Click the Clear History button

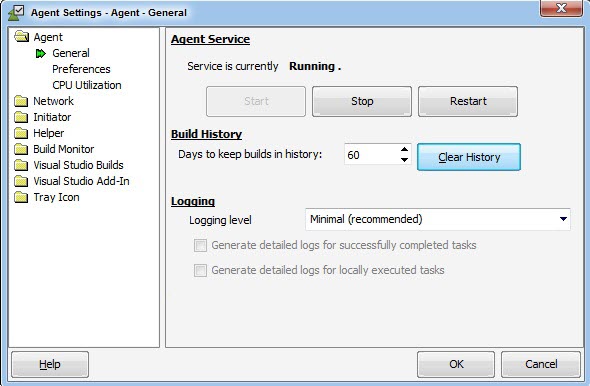pos(469,157)
